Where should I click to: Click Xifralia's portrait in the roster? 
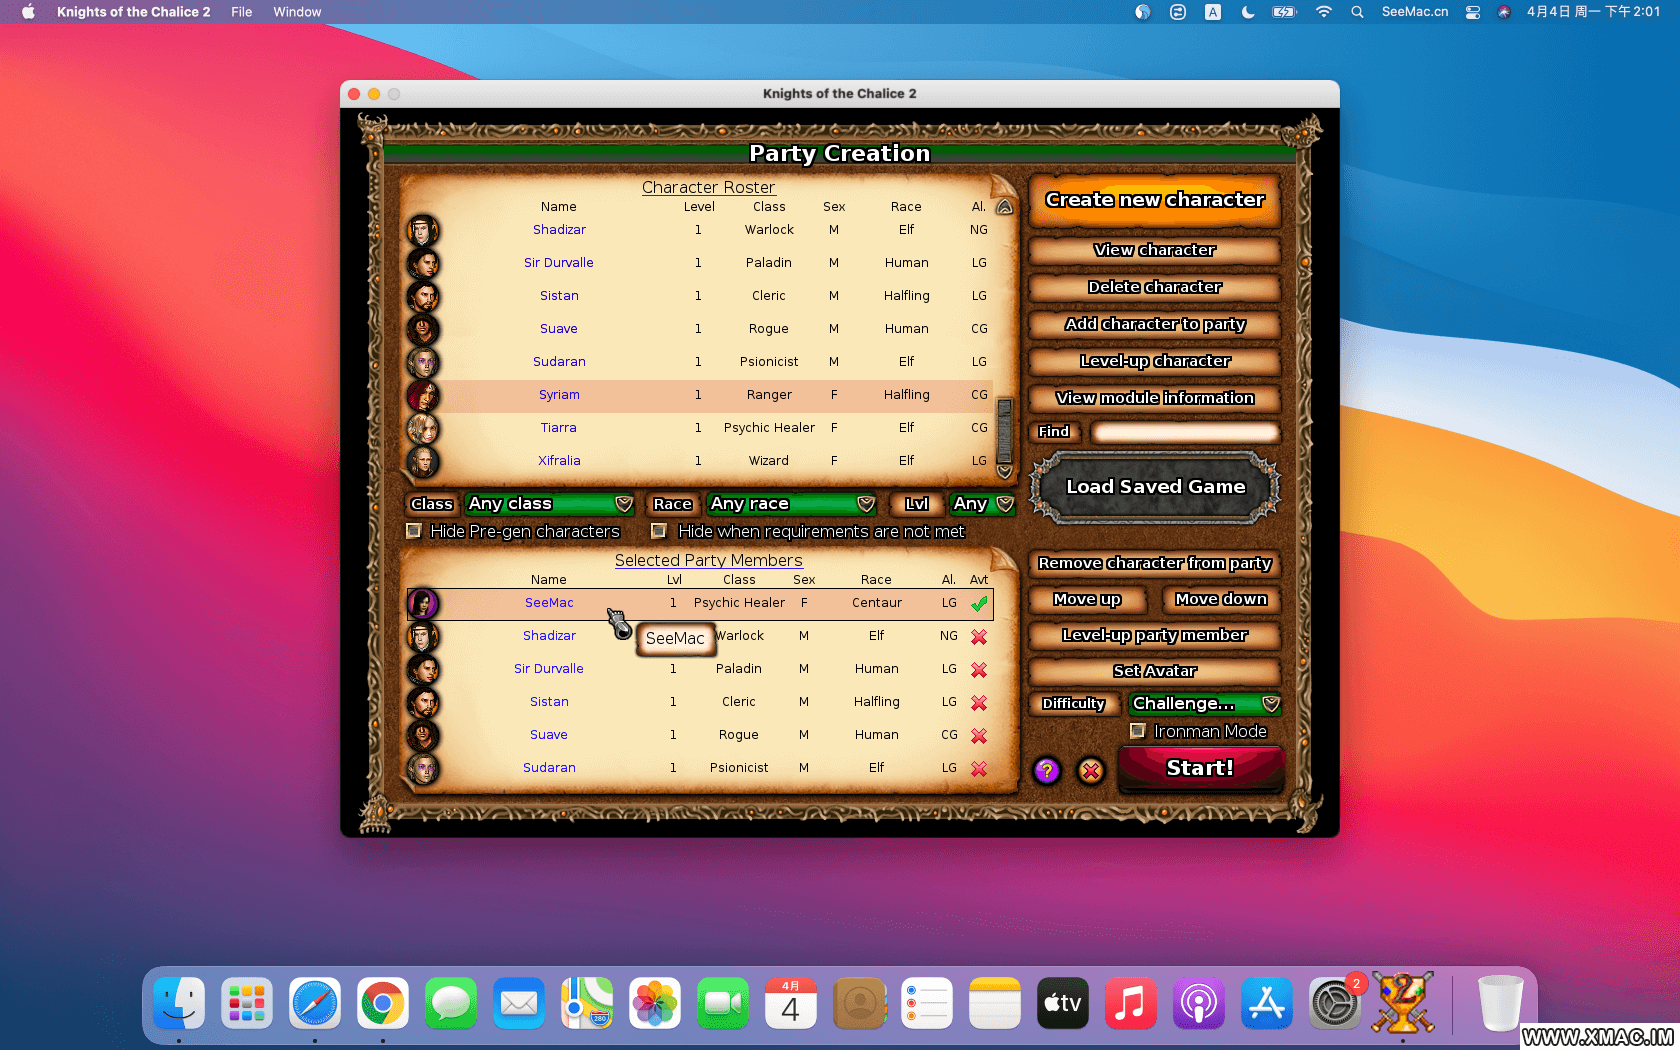coord(423,461)
